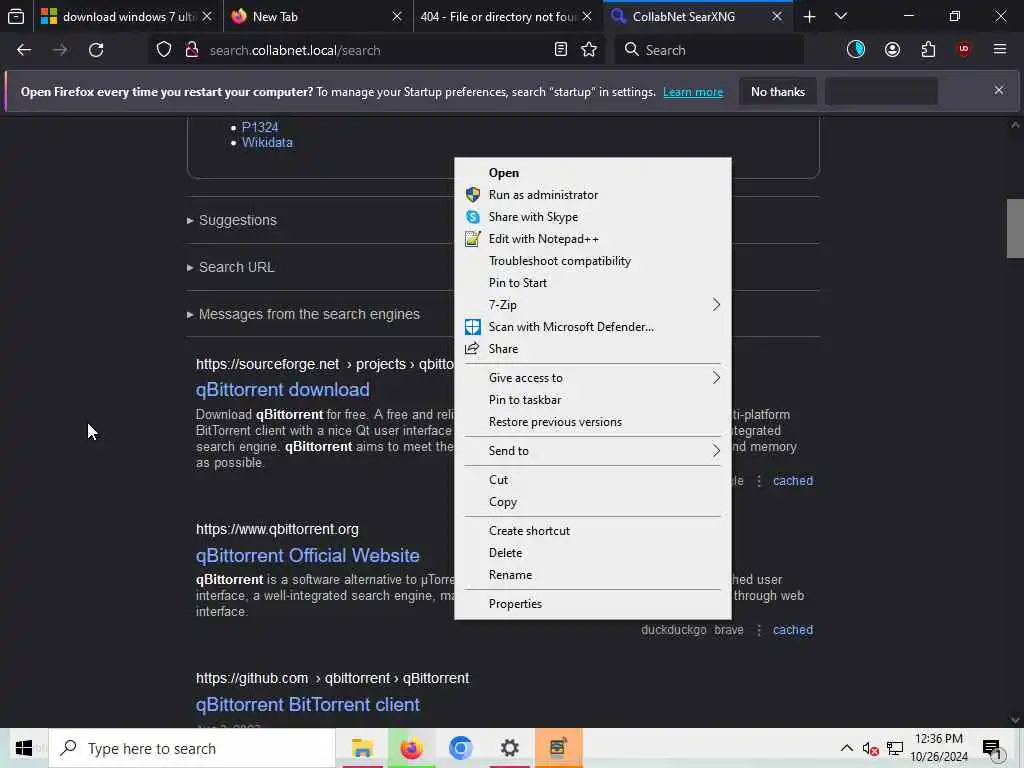The image size is (1024, 768).
Task: Choose Delete in context menu
Action: pyautogui.click(x=593, y=552)
